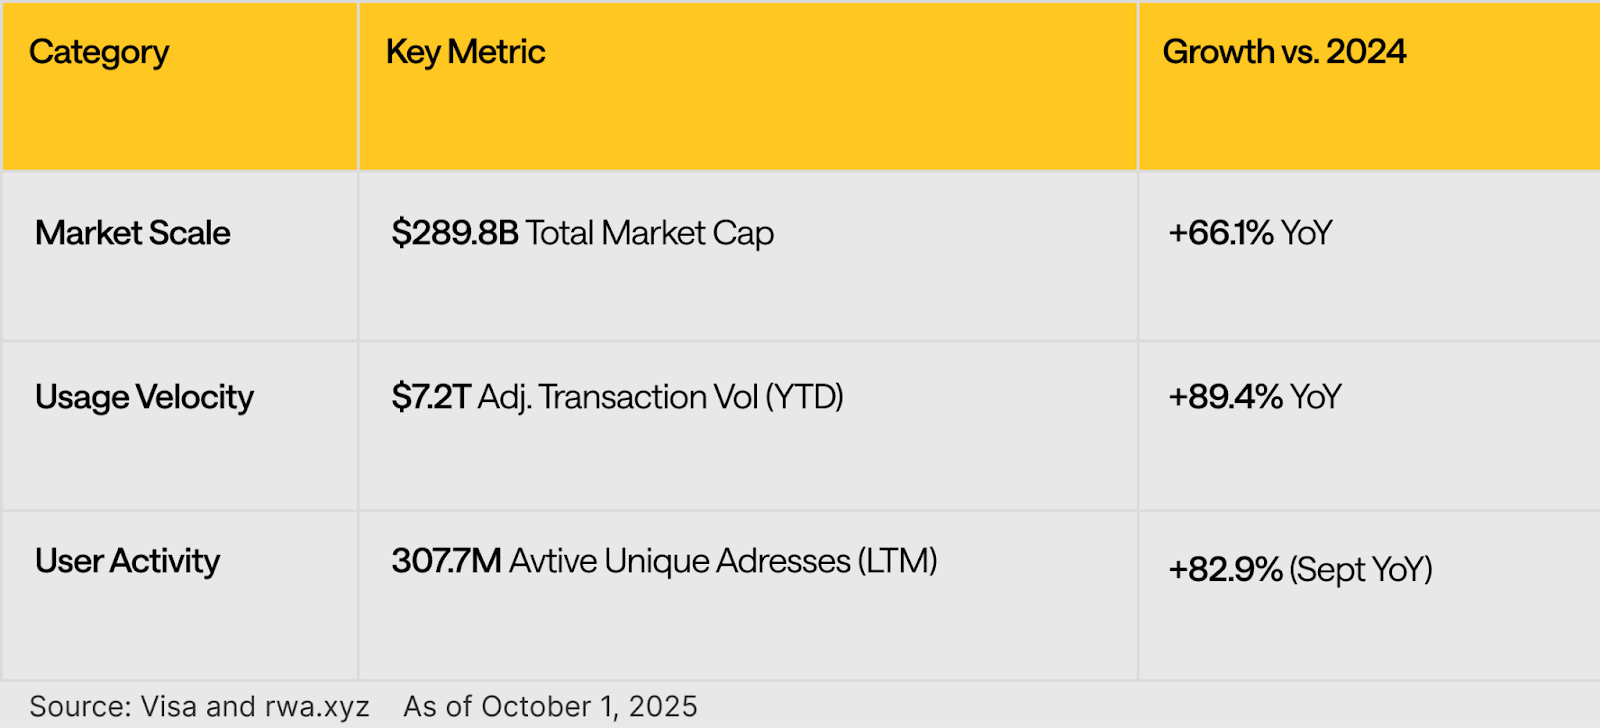This screenshot has height=728, width=1600.
Task: Click the rwa.xyz source reference
Action: coord(317,707)
